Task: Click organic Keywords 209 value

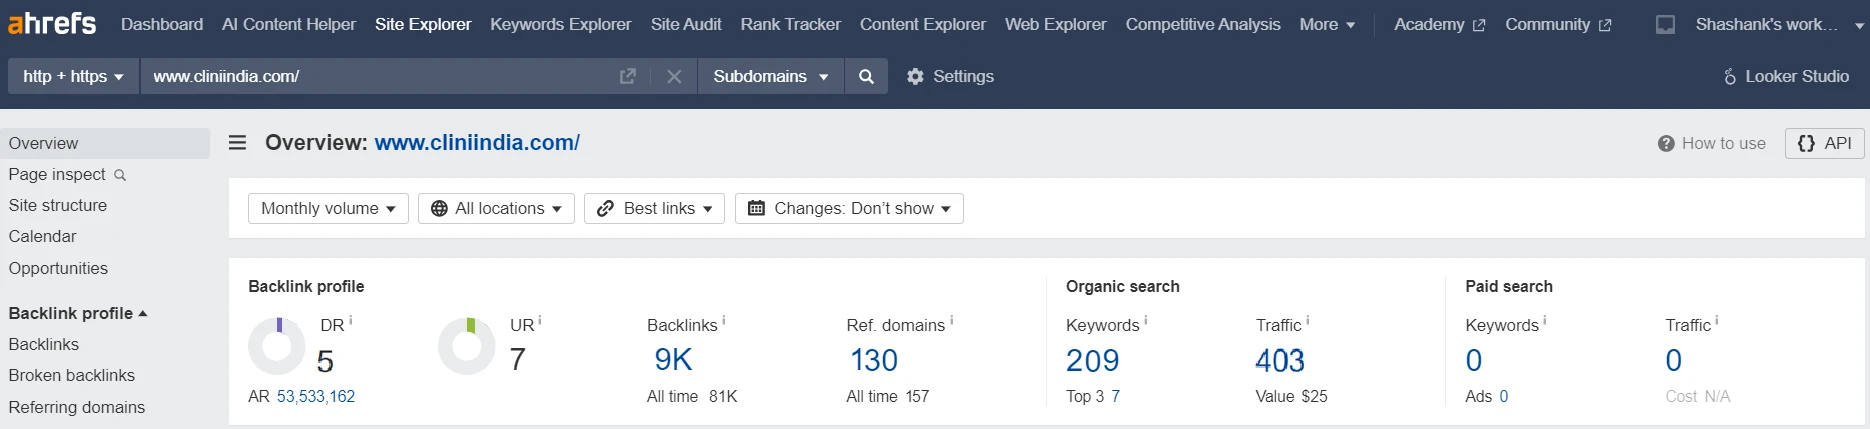Action: pyautogui.click(x=1093, y=360)
